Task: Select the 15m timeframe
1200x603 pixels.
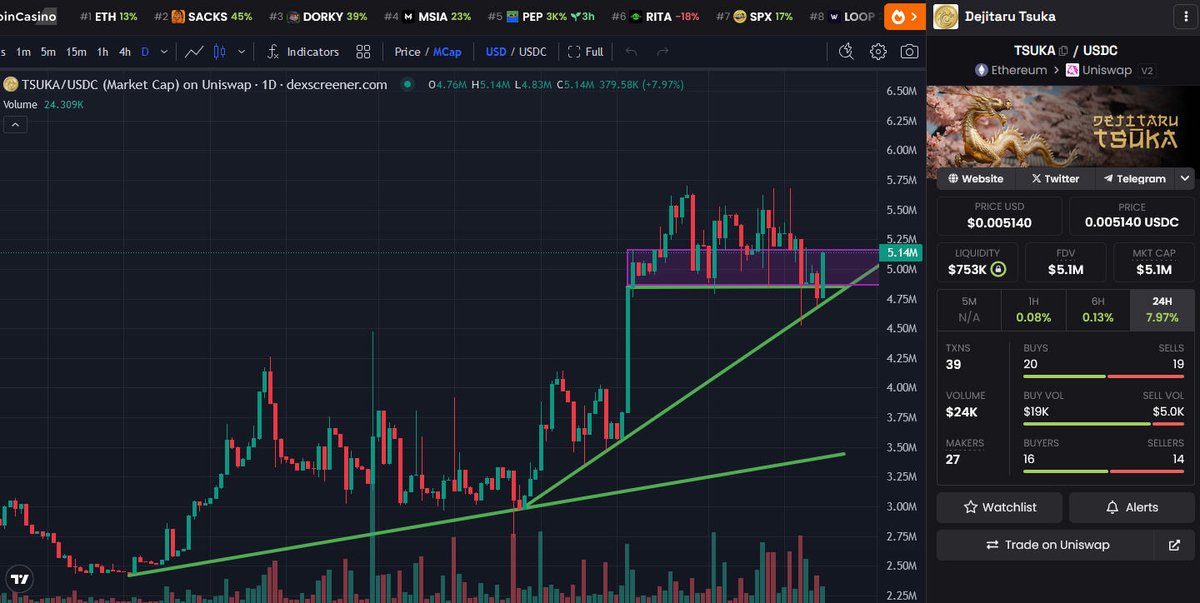Action: [x=76, y=51]
